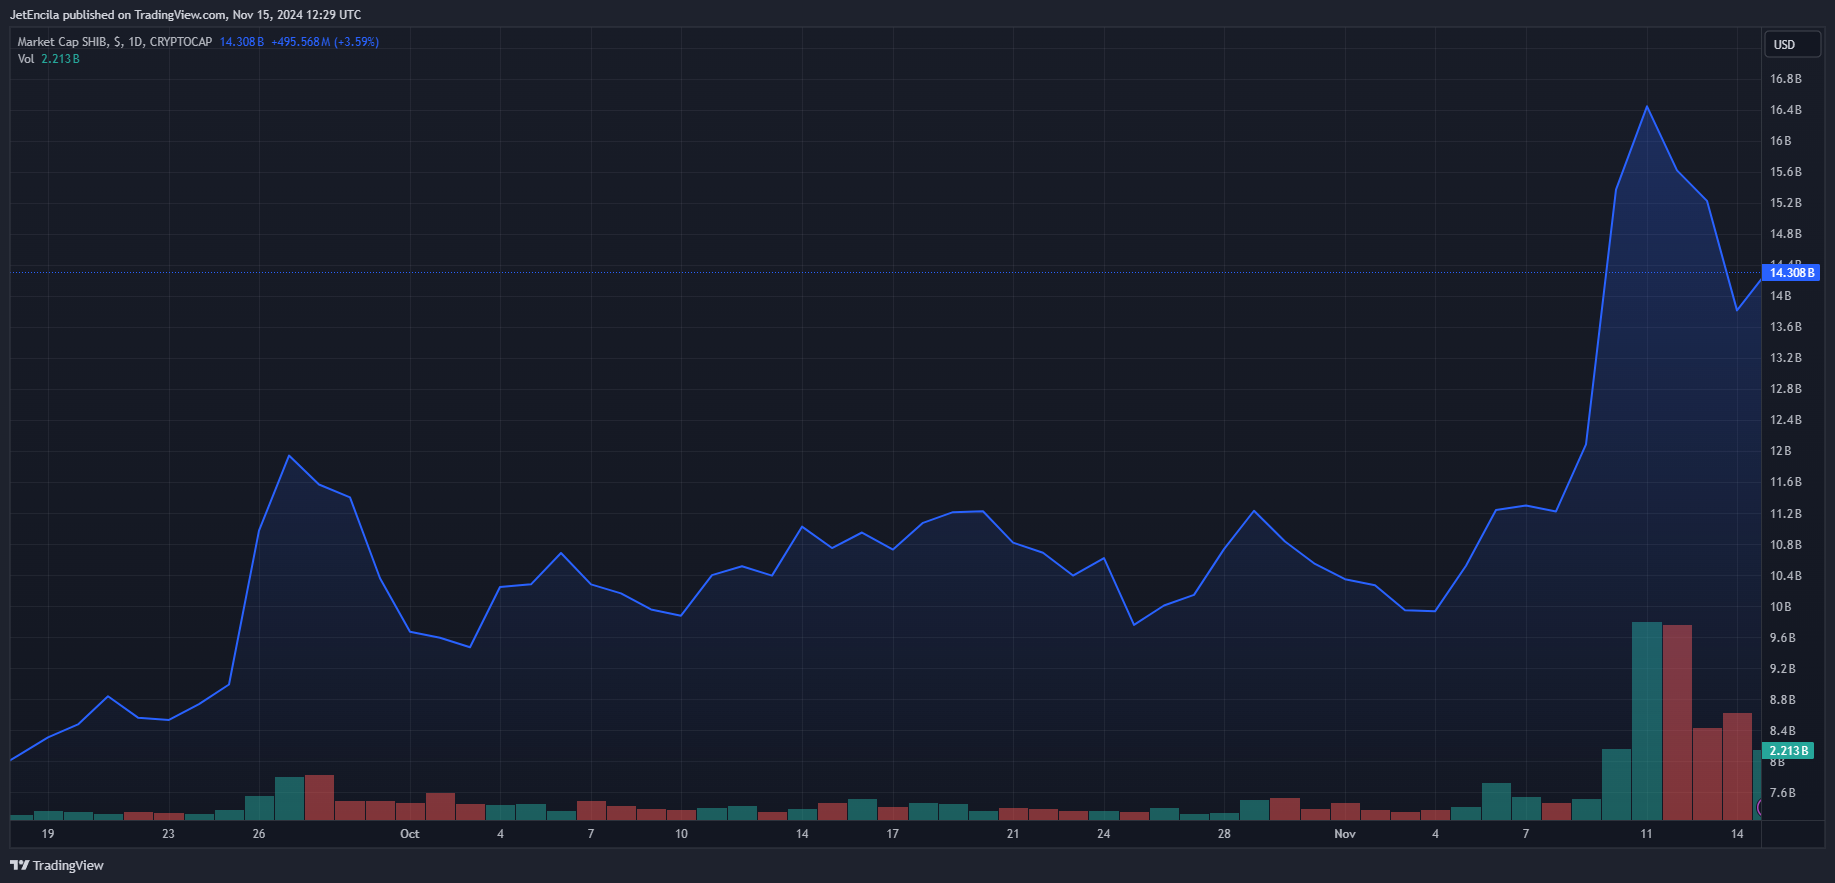
Task: Select the Market Cap SHIB legend title
Action: (114, 42)
